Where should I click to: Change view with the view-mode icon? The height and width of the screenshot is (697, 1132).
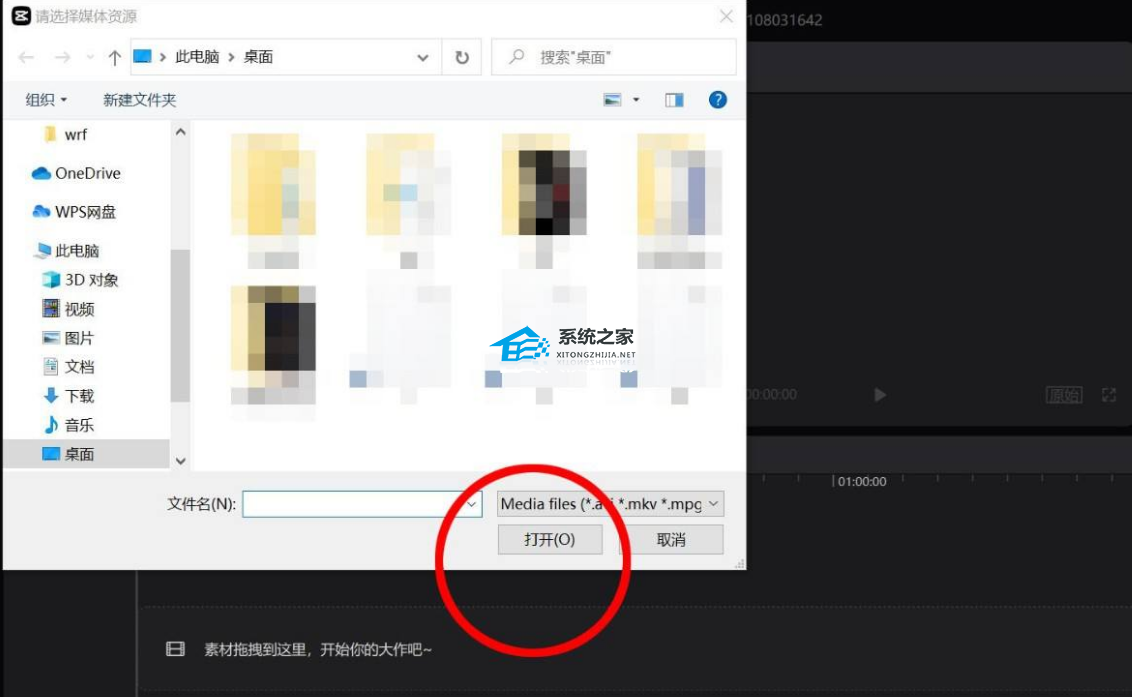pyautogui.click(x=612, y=100)
